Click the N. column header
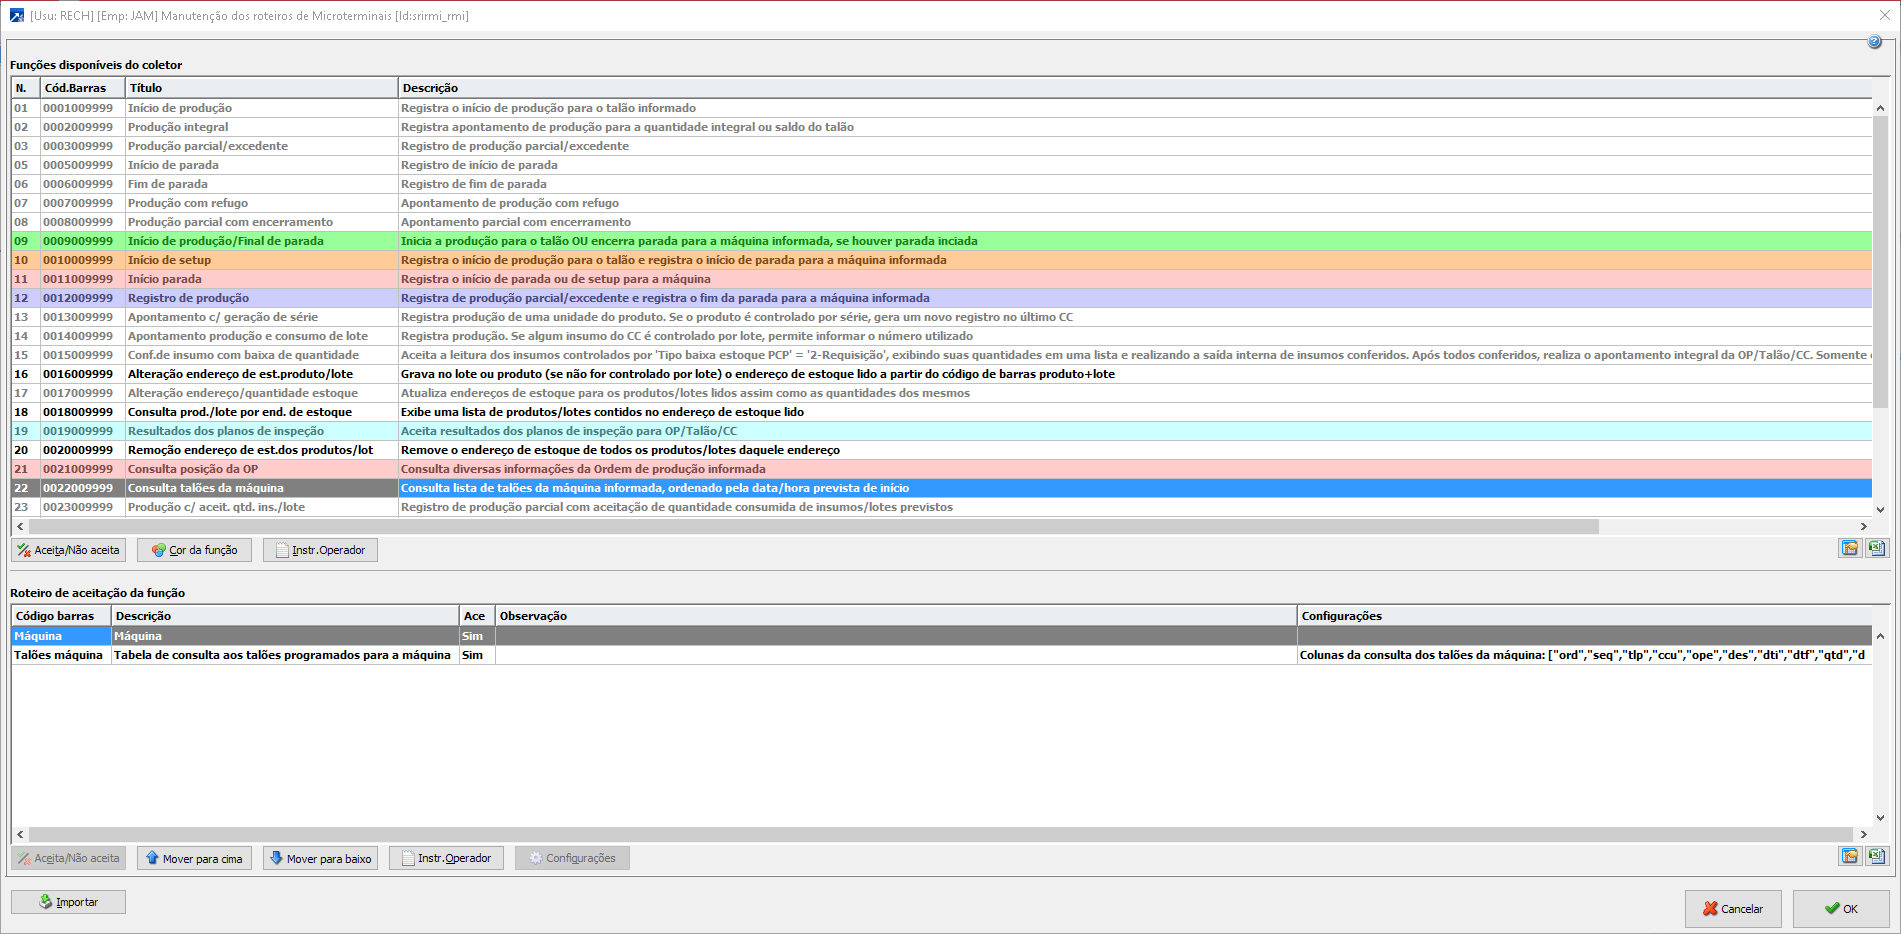This screenshot has width=1901, height=934. pyautogui.click(x=26, y=88)
